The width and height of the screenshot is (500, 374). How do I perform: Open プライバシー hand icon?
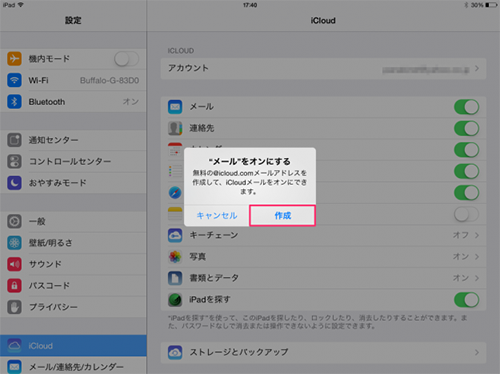14,307
